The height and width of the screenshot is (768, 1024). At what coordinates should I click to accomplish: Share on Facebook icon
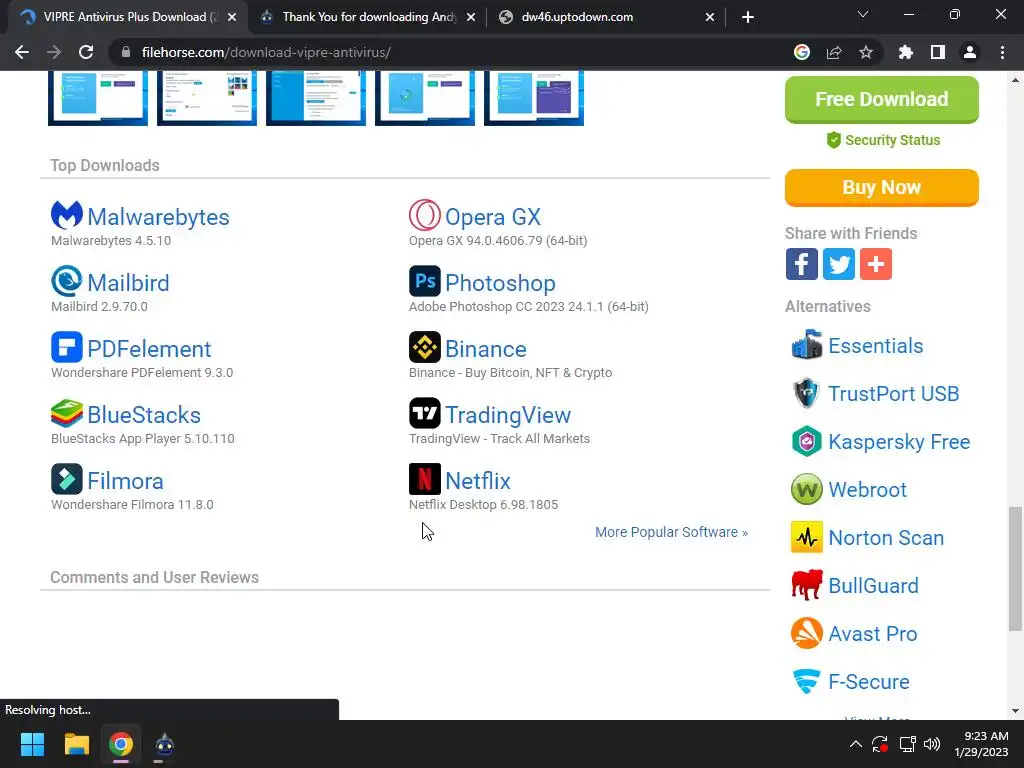click(x=801, y=264)
